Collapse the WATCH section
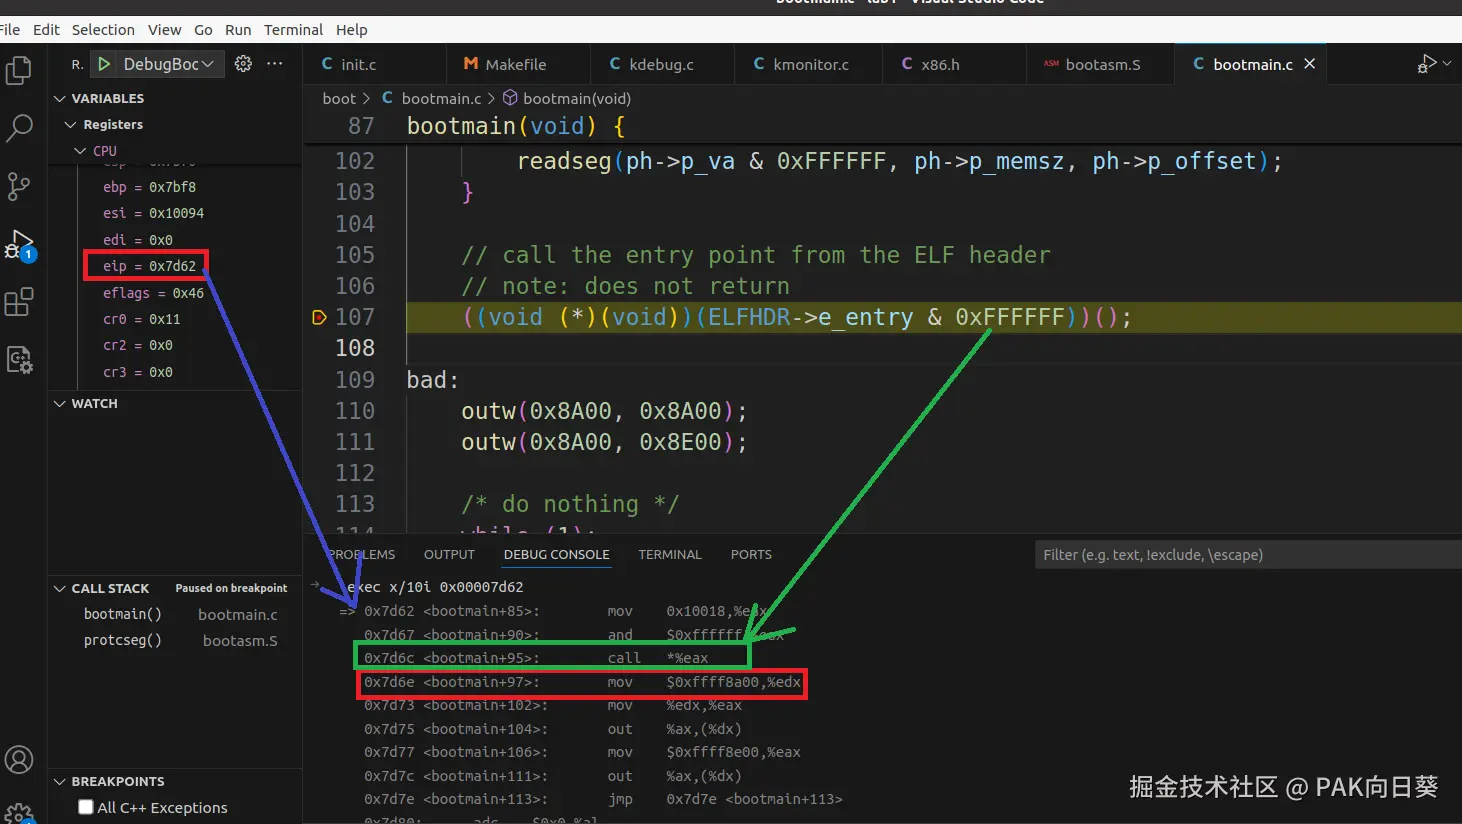The width and height of the screenshot is (1462, 824). 60,403
